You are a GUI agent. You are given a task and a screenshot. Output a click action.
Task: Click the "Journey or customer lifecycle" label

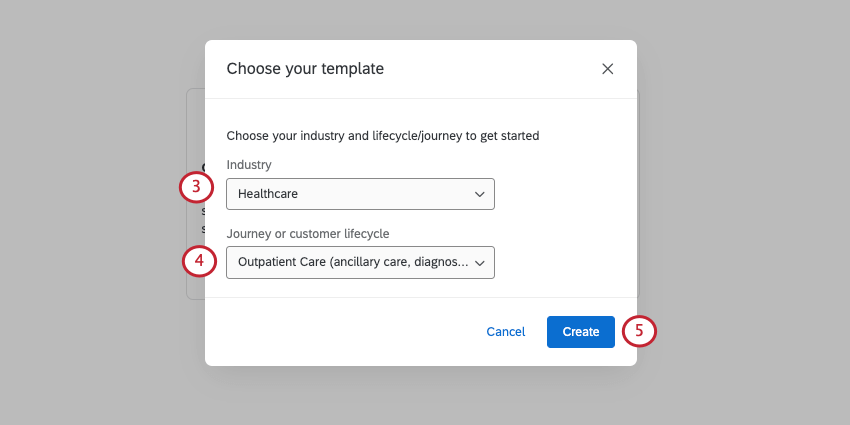click(x=307, y=234)
